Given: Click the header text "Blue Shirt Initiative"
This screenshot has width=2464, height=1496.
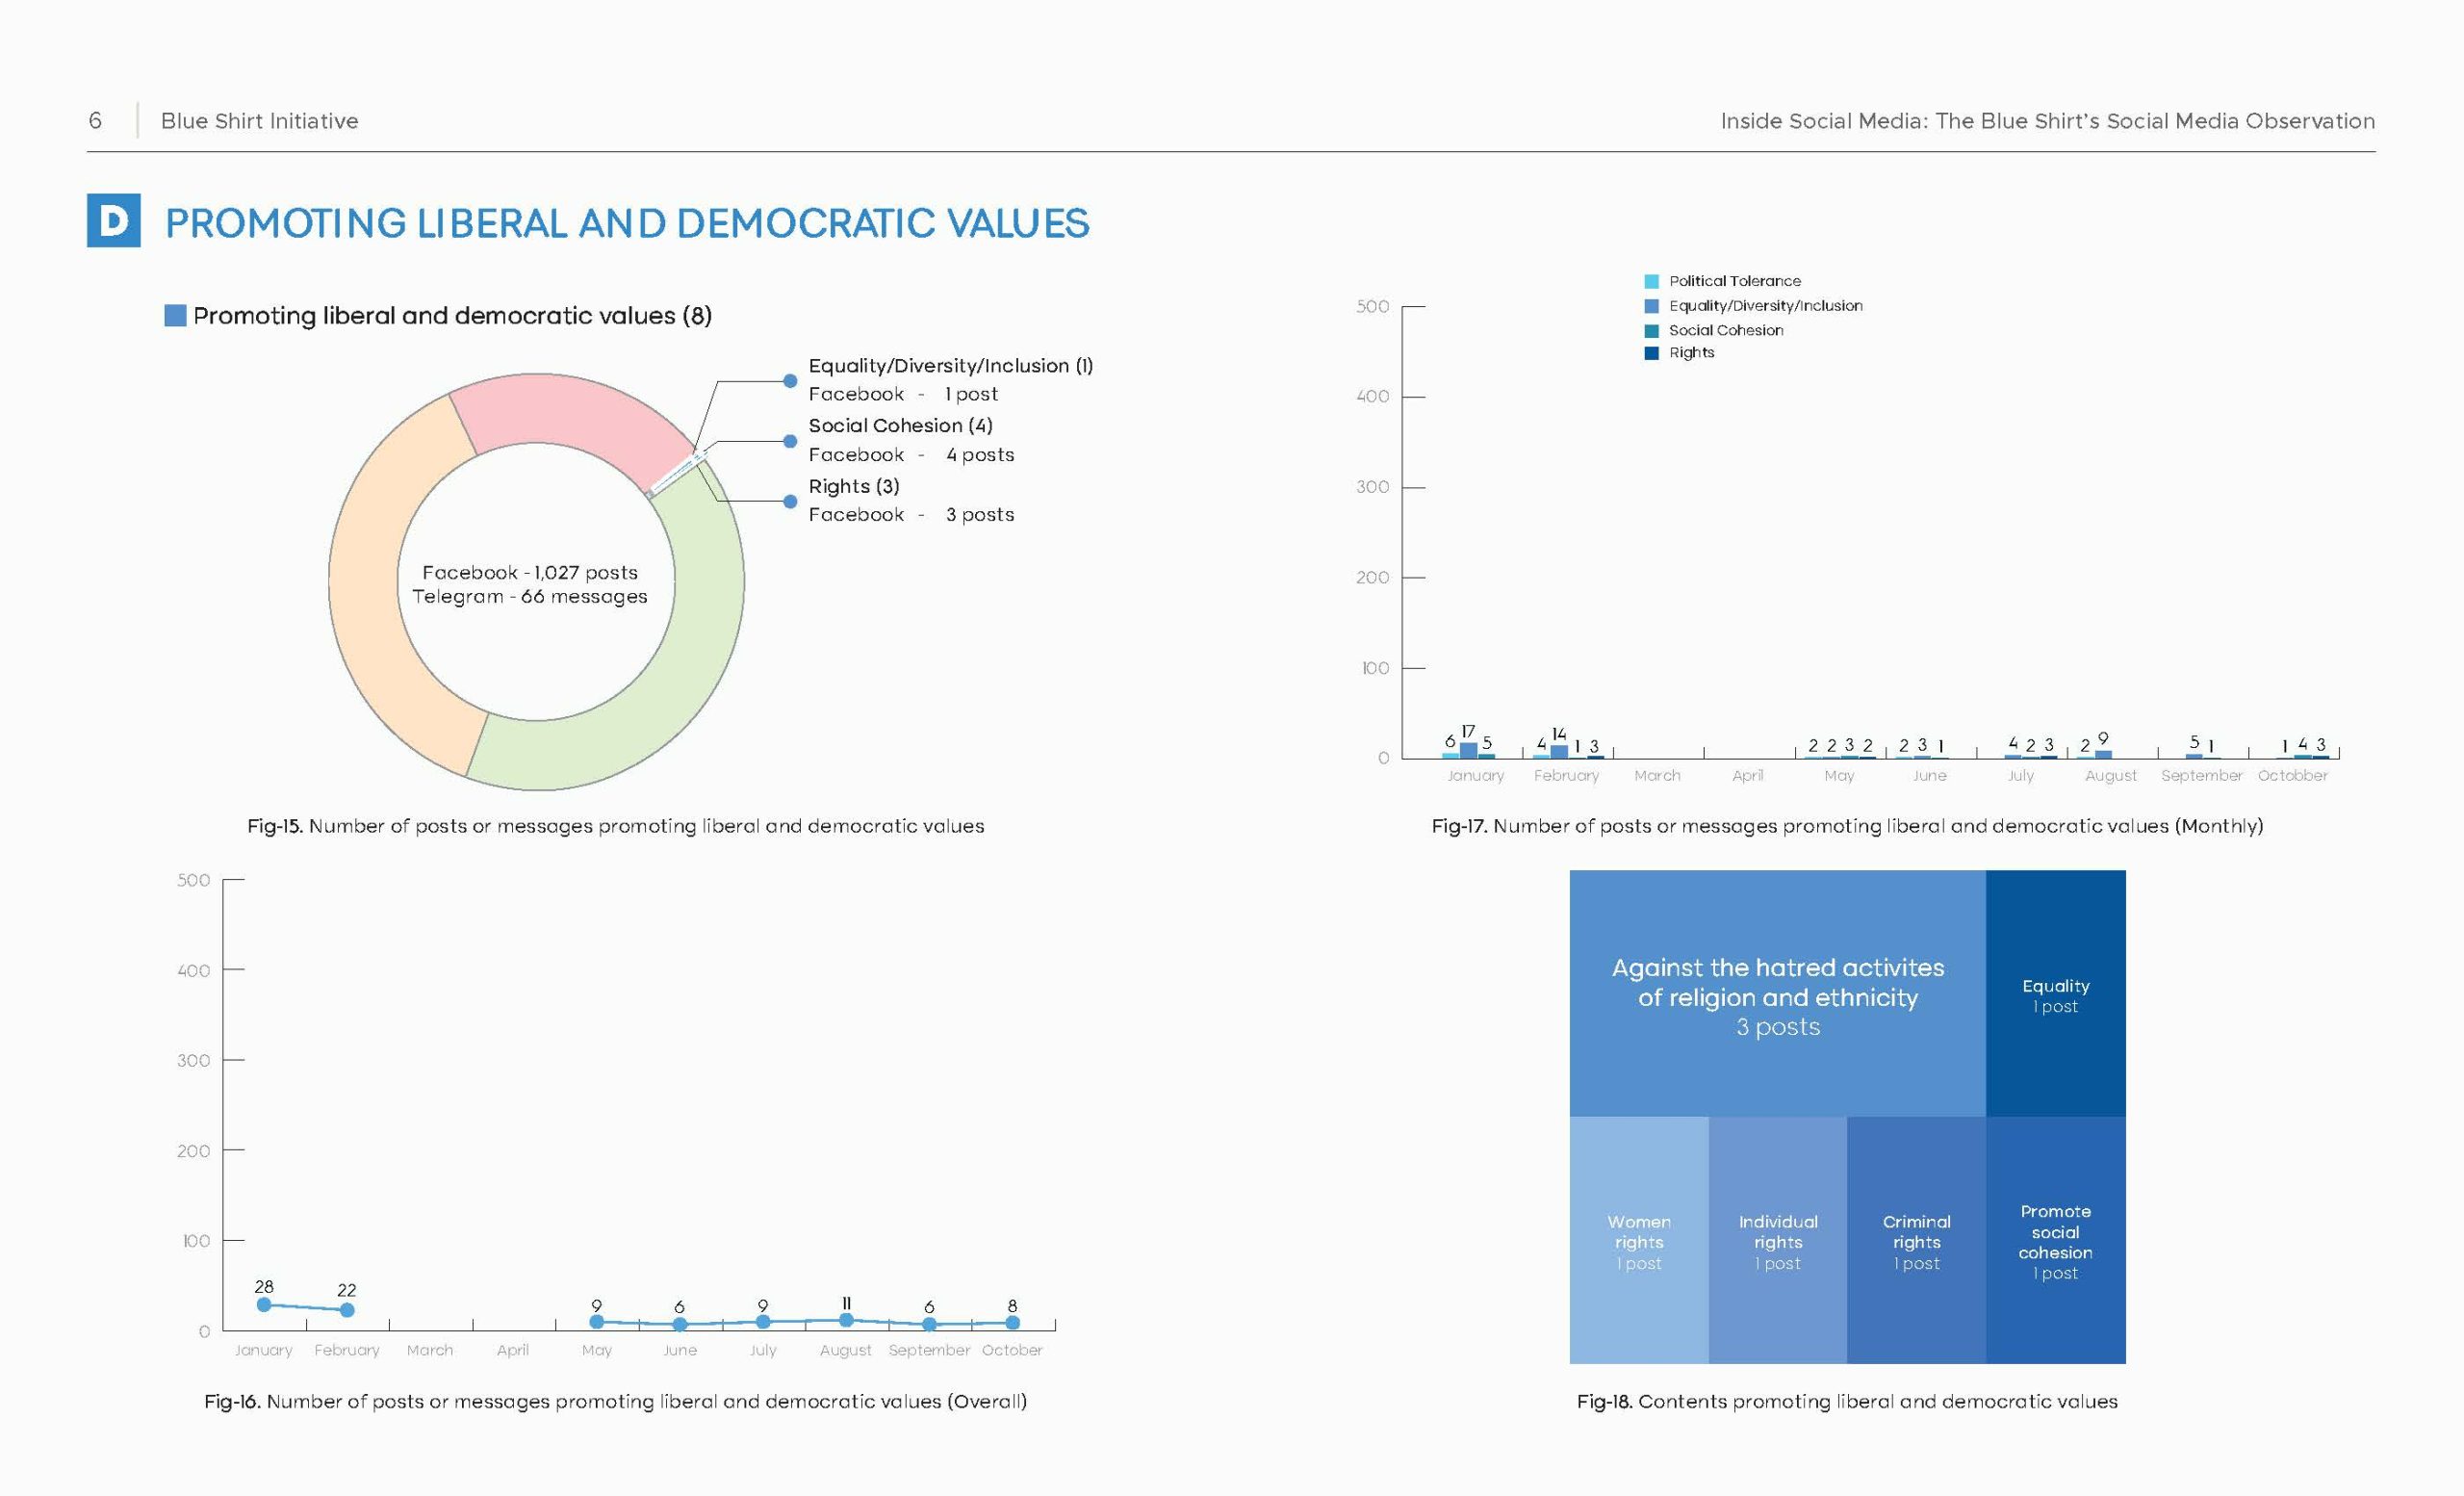Looking at the screenshot, I should [x=259, y=121].
